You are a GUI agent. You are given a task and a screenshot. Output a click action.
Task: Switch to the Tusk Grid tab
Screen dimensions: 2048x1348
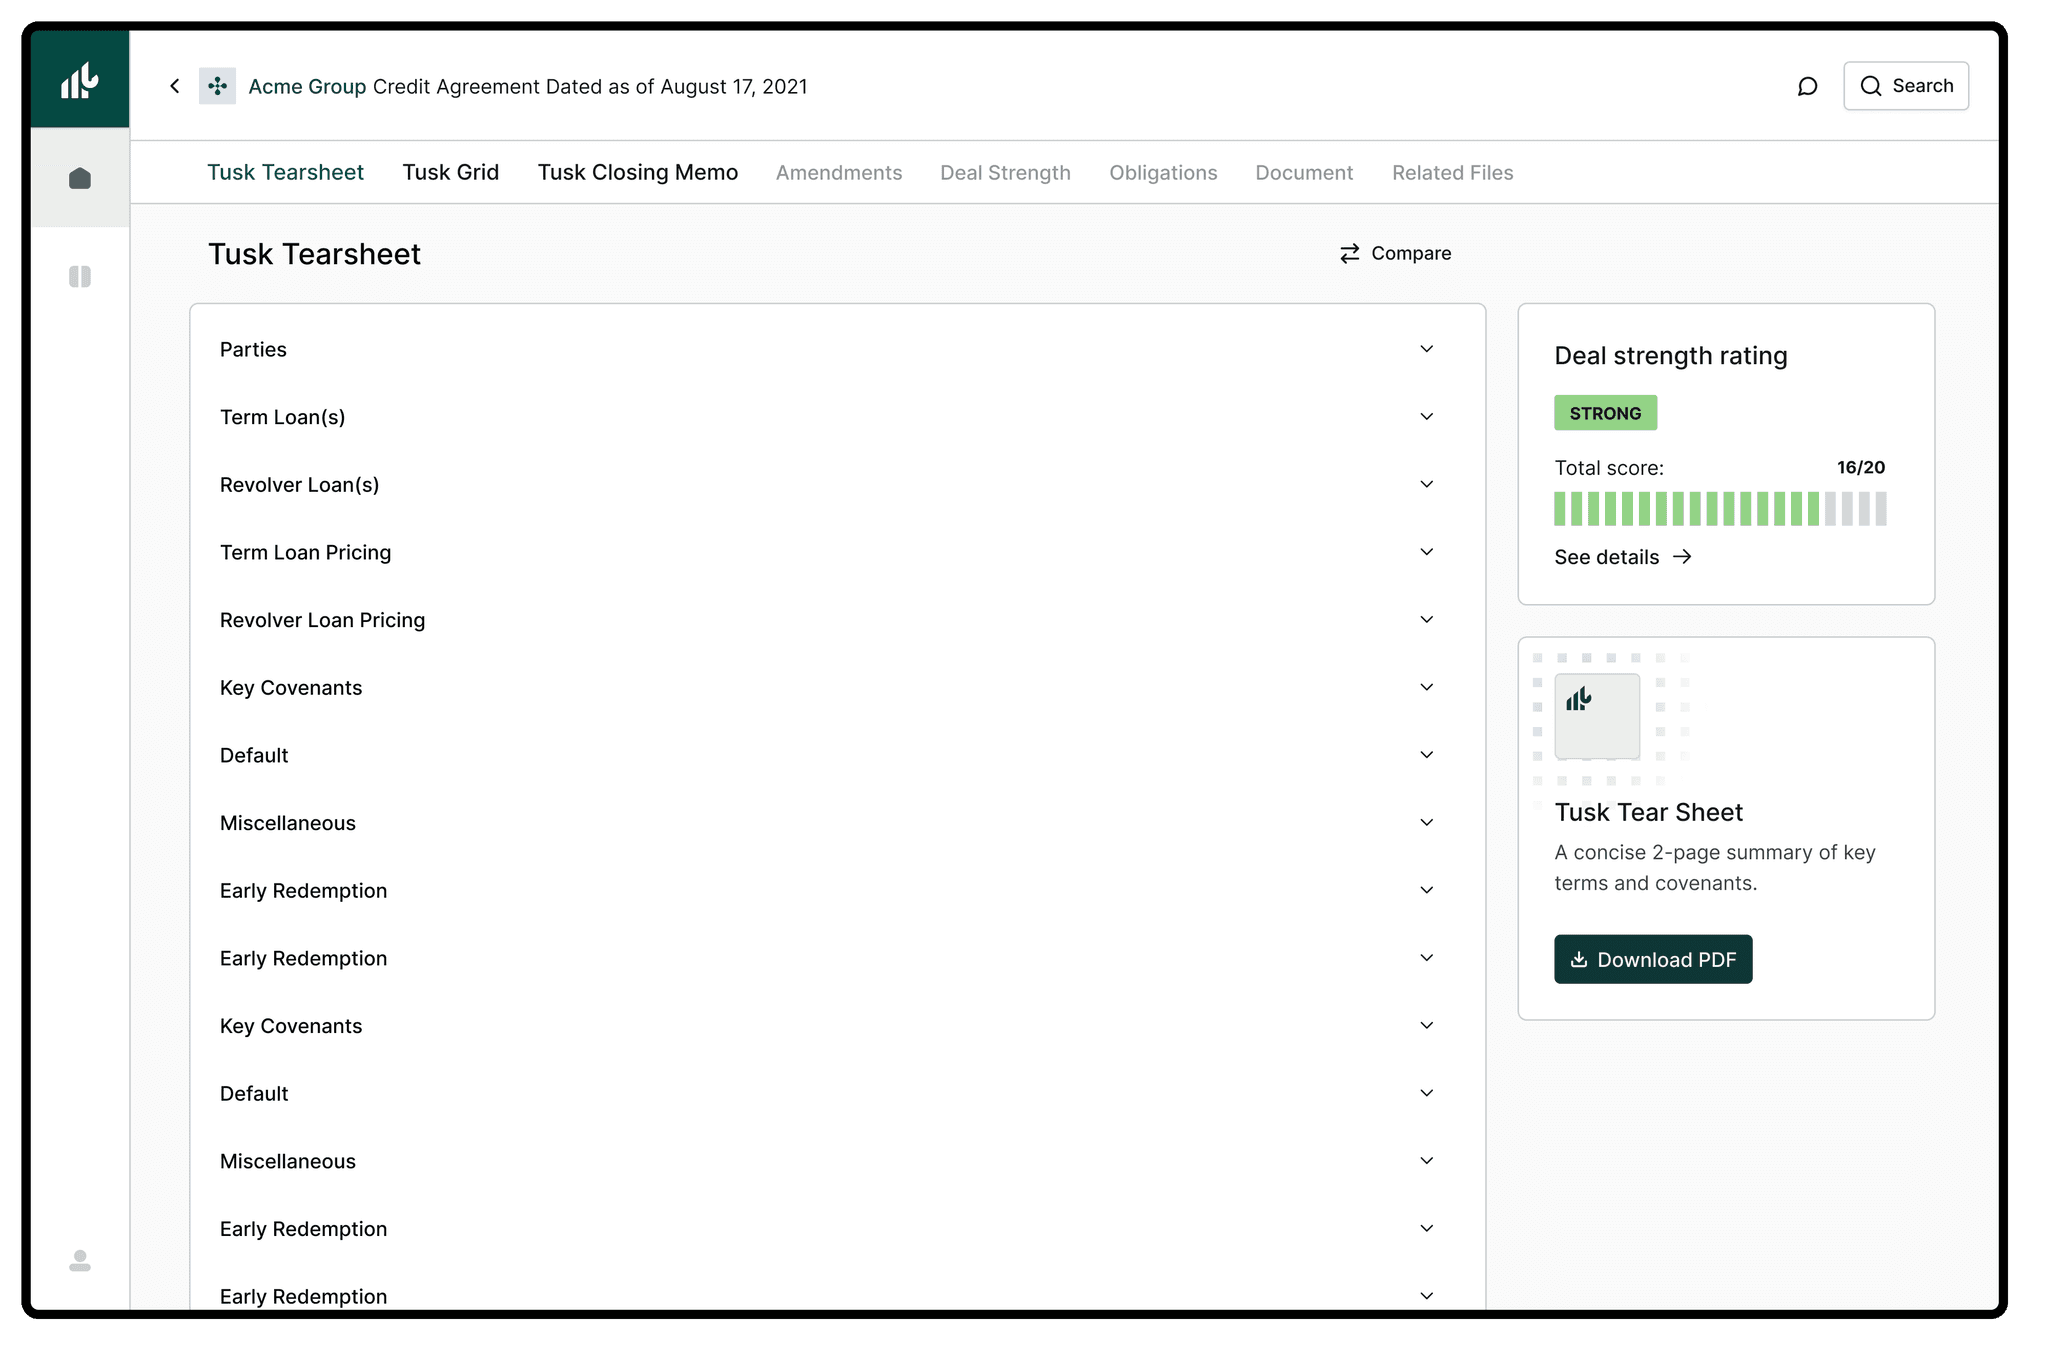(x=450, y=172)
